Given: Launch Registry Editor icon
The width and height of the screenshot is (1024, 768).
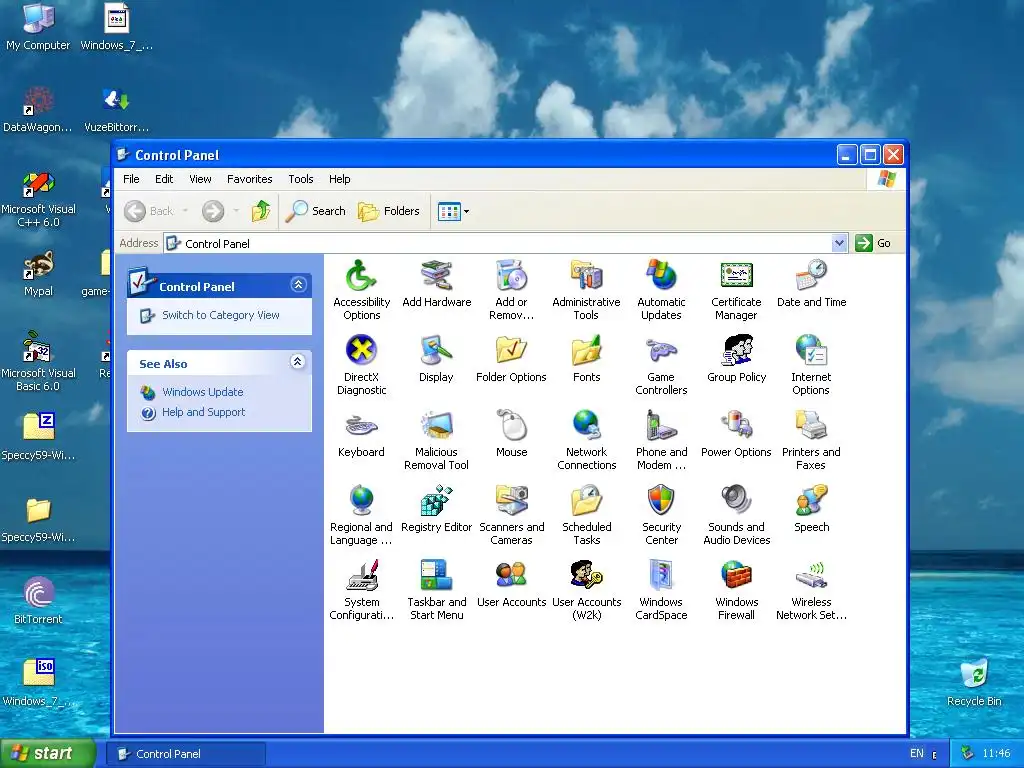Looking at the screenshot, I should click(x=436, y=509).
